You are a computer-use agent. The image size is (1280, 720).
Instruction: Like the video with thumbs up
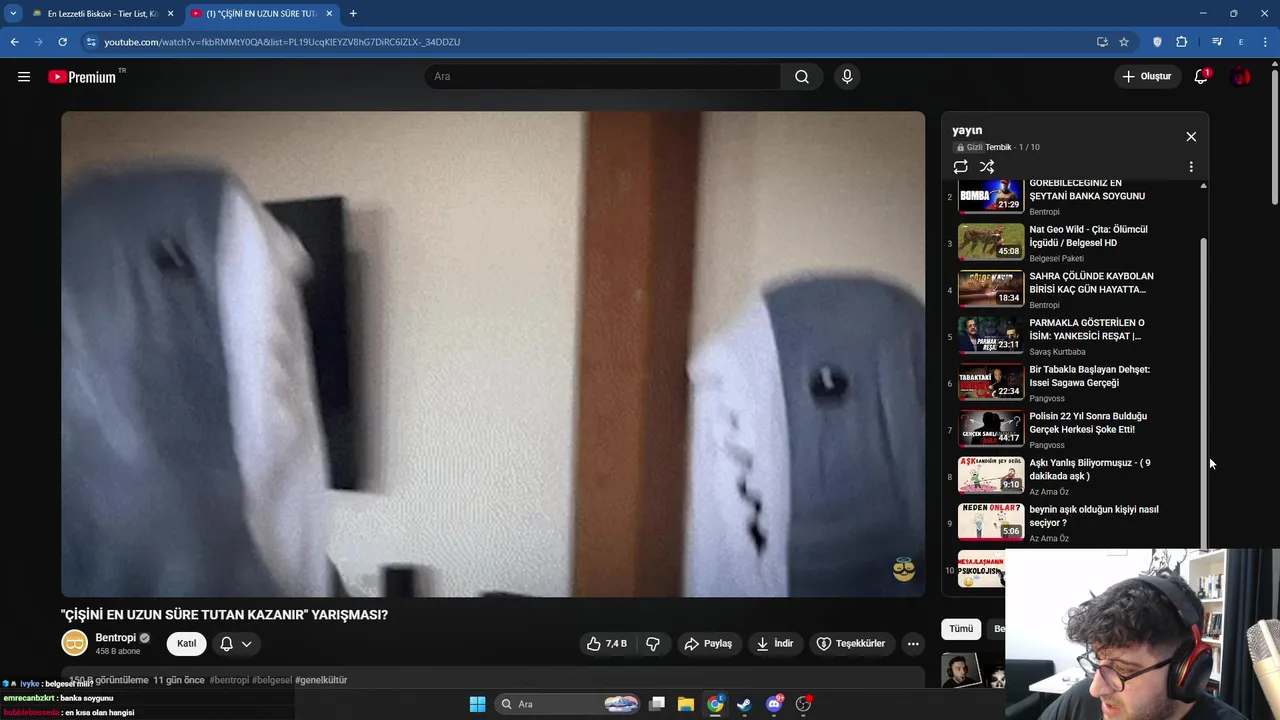(608, 644)
